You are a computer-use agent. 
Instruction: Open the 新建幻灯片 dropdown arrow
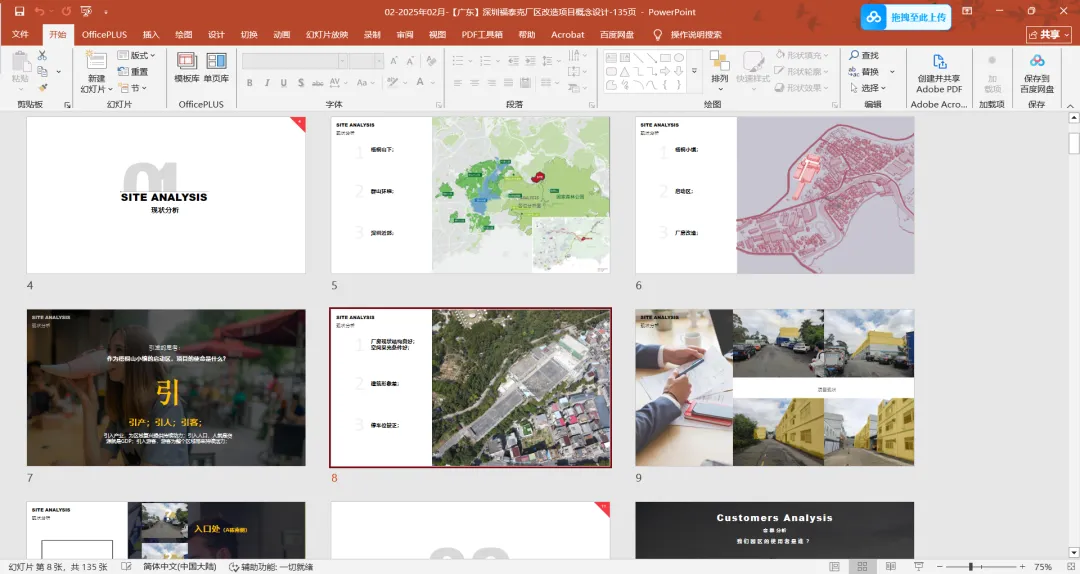110,89
